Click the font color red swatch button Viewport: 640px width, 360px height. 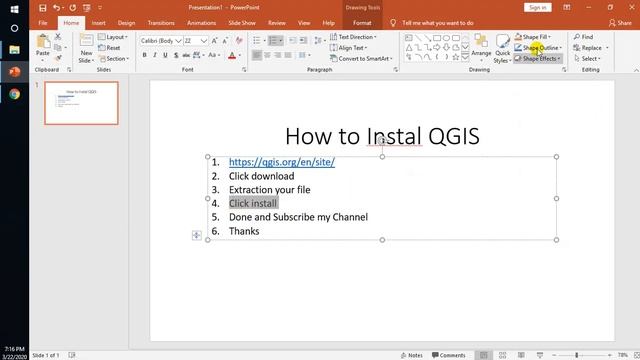[232, 56]
